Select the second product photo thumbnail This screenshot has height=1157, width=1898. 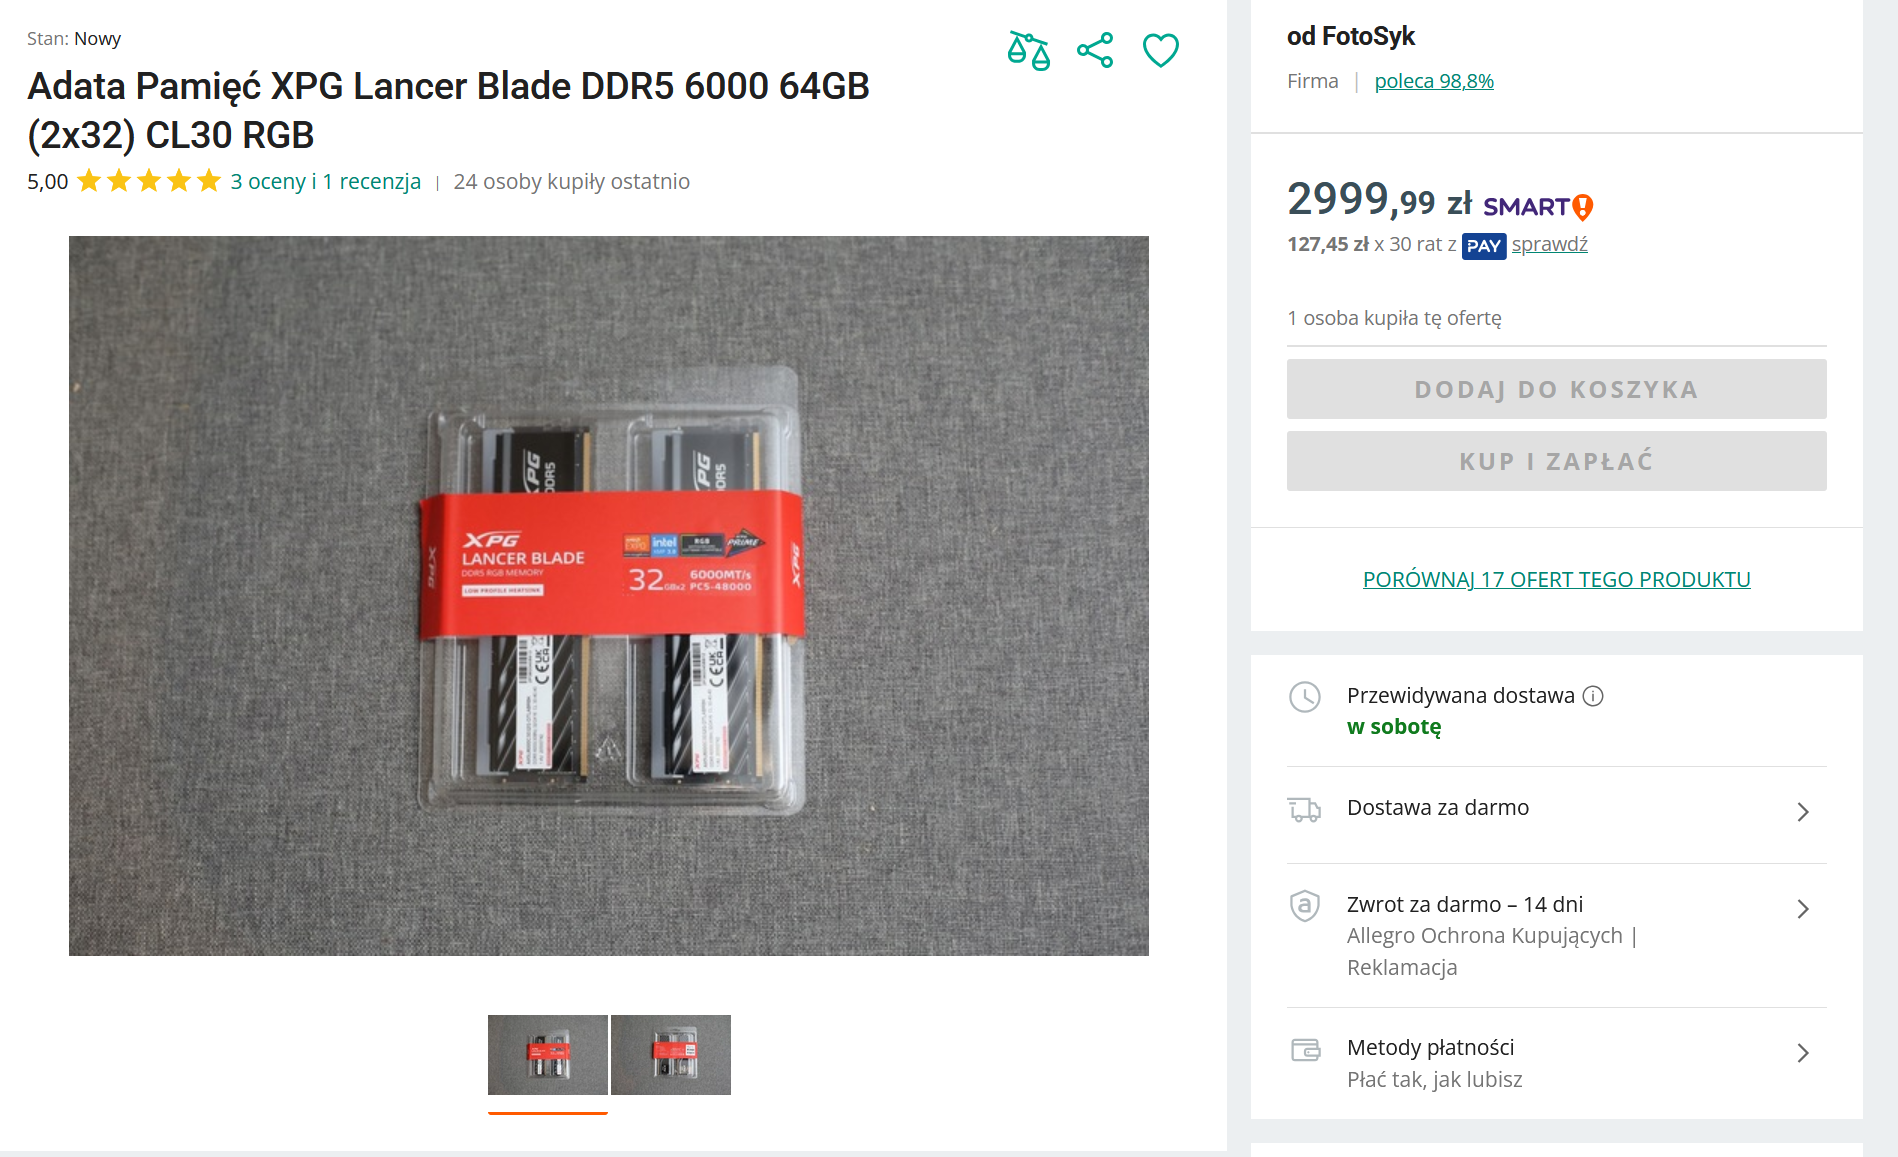pos(671,1055)
